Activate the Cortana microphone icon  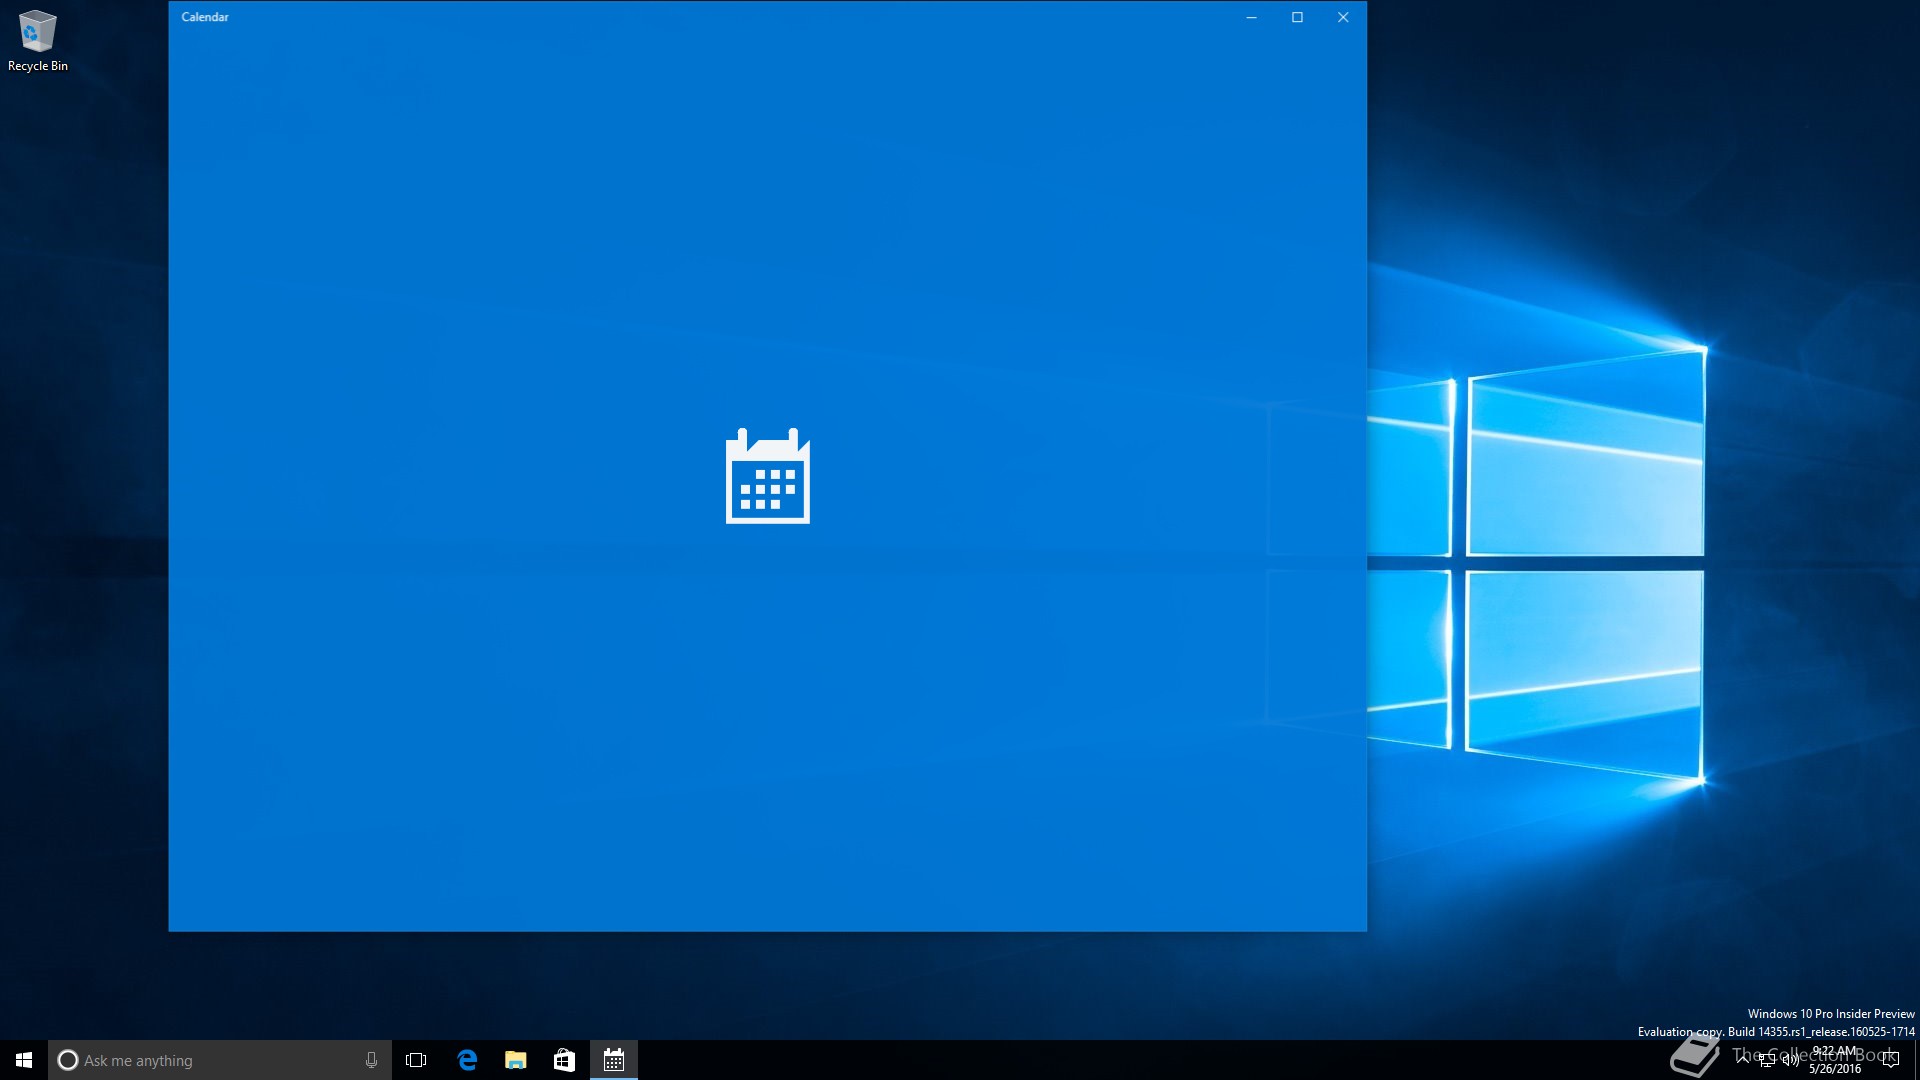click(371, 1060)
